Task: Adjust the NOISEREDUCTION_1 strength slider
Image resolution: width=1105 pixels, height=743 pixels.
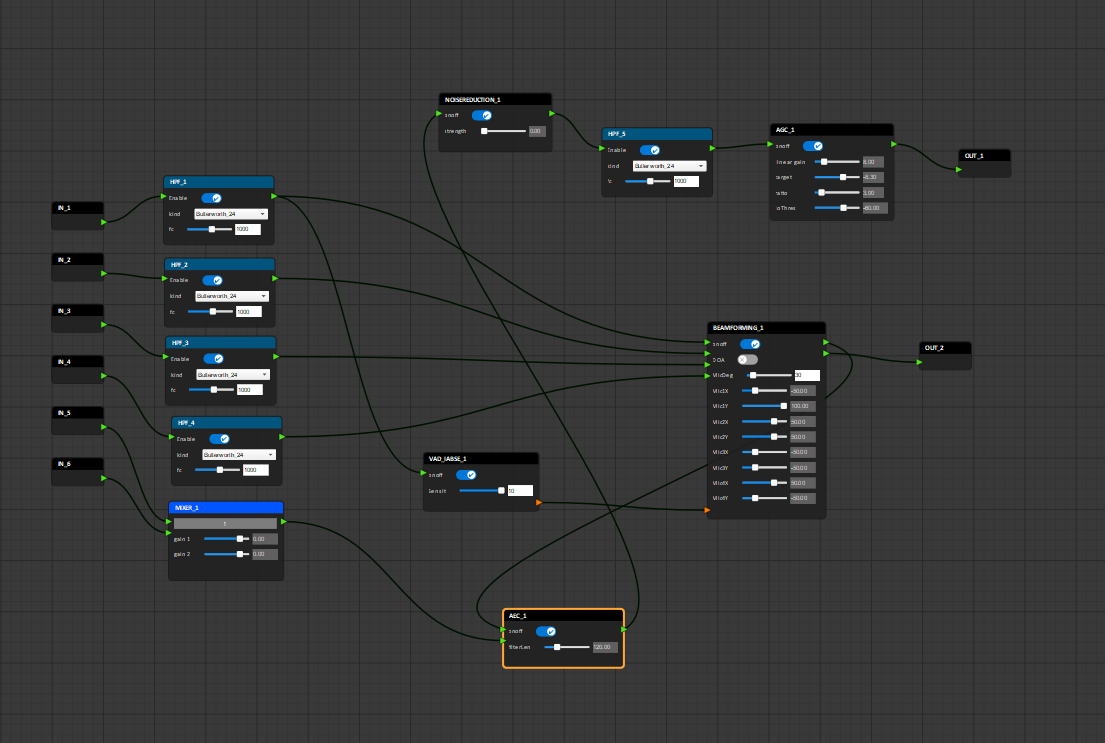Action: click(x=504, y=131)
